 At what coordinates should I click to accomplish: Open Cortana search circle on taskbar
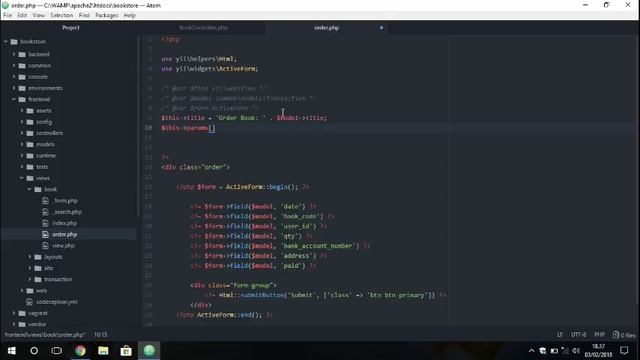(x=34, y=351)
